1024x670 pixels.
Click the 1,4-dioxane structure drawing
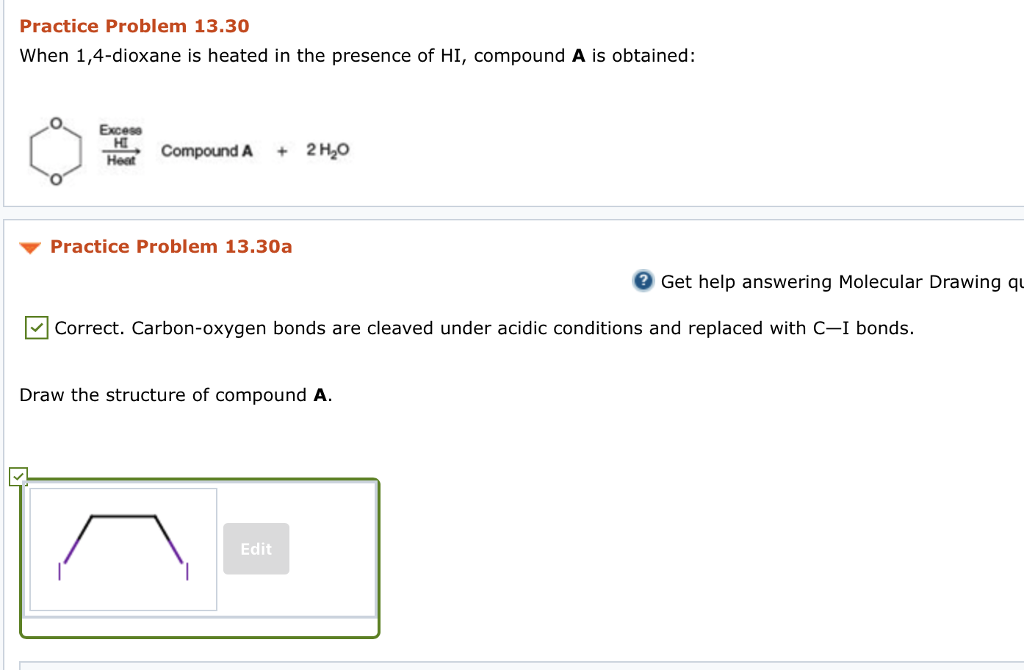[55, 152]
